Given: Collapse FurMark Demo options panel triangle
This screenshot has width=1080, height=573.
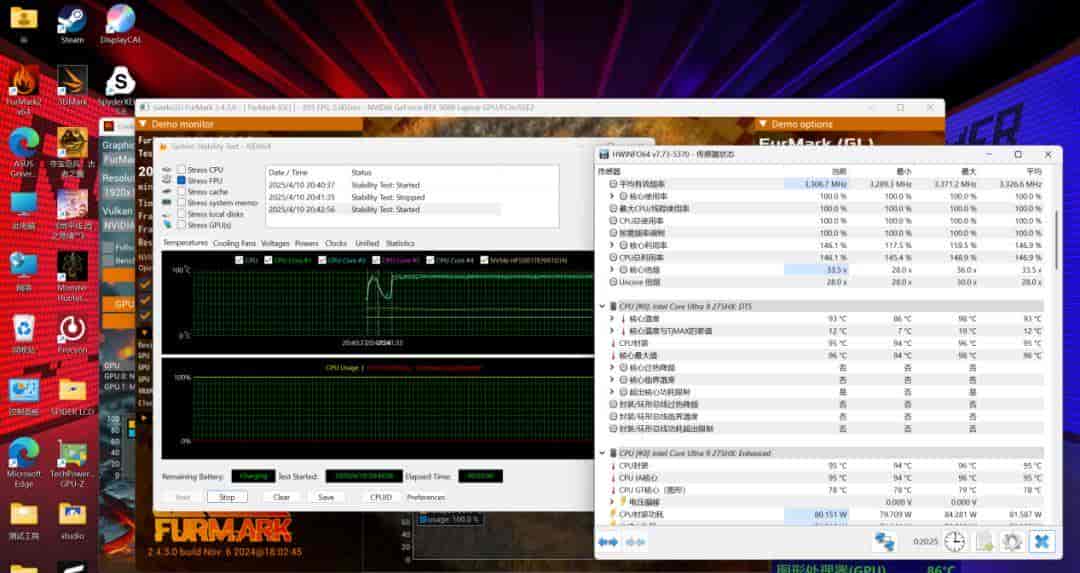Looking at the screenshot, I should [x=762, y=124].
